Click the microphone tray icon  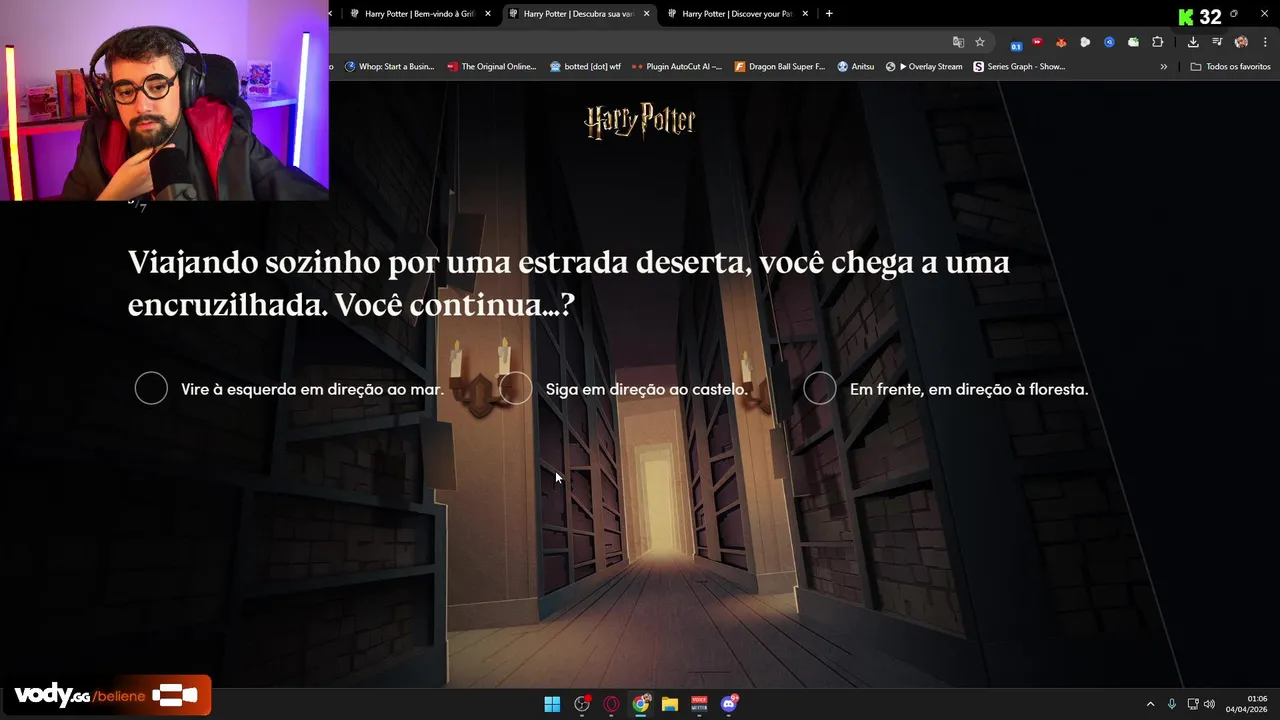[x=1172, y=704]
